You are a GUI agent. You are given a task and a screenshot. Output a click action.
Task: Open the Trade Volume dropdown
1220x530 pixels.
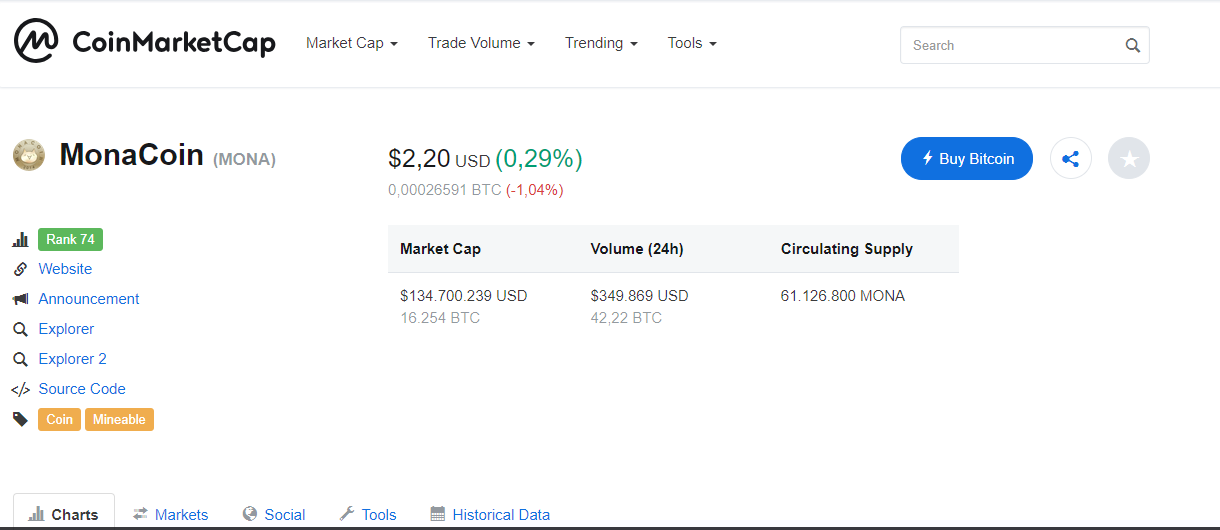pos(481,43)
